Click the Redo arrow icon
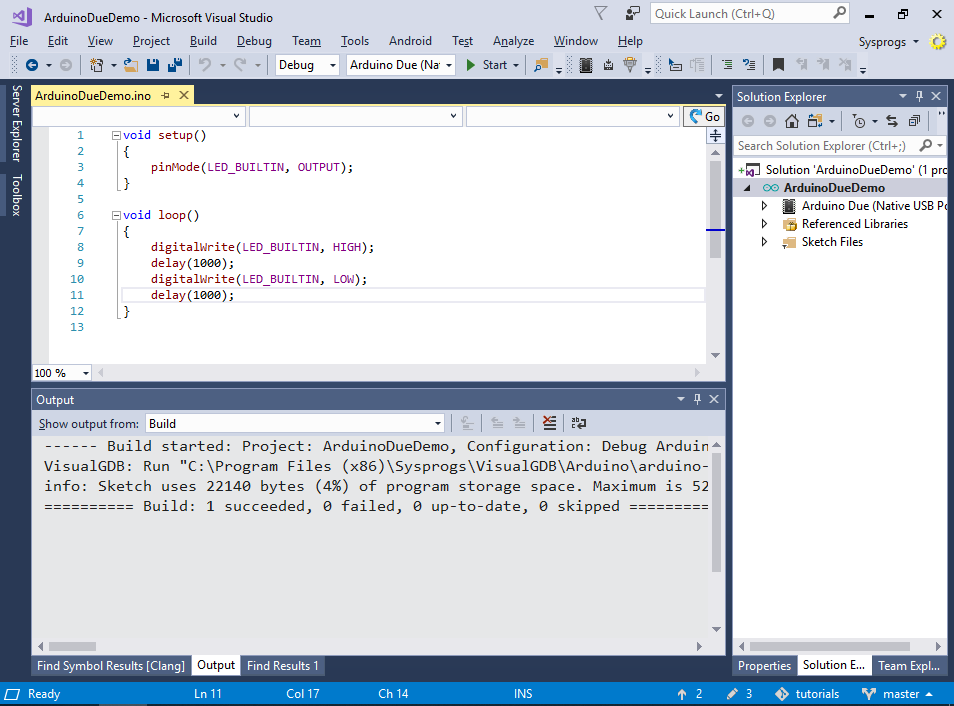954x706 pixels. 240,65
